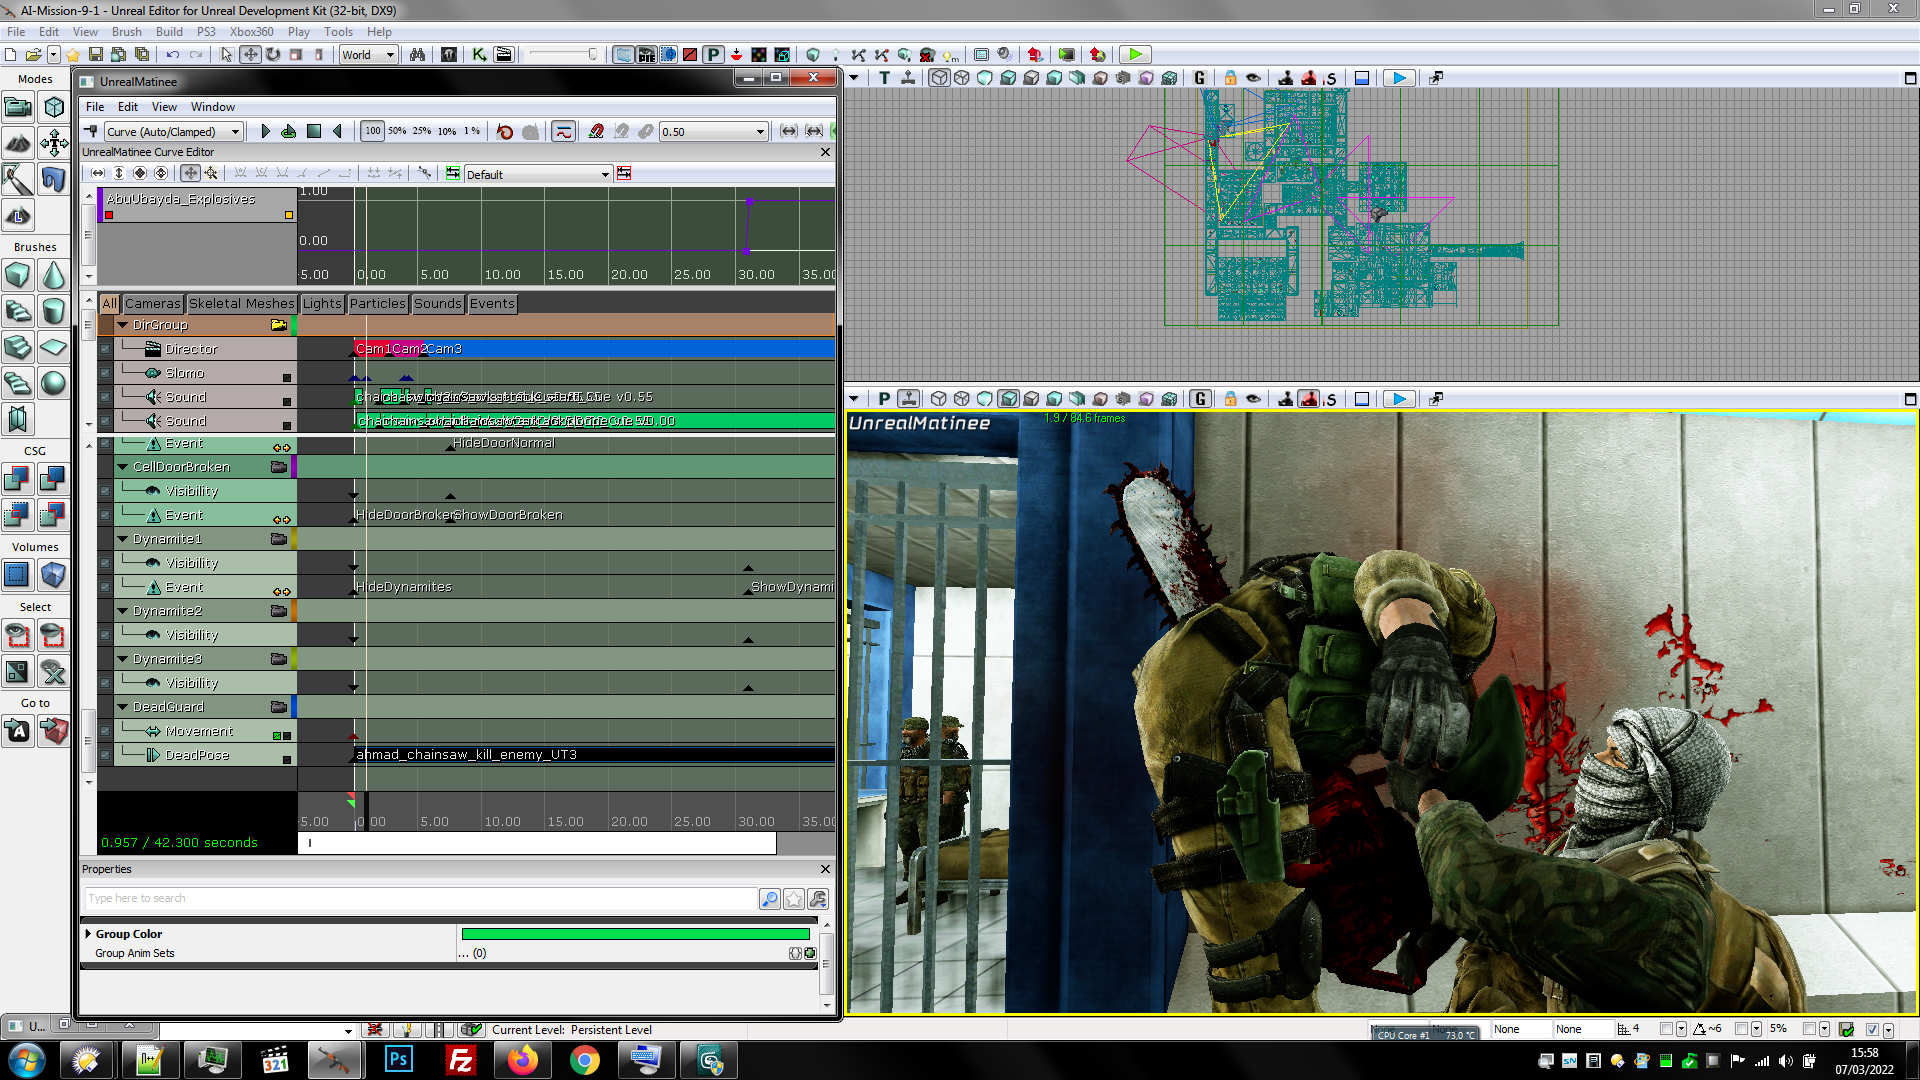Screen dimensions: 1920x1080
Task: Toggle curve editor in Matinee toolbar
Action: pos(563,131)
